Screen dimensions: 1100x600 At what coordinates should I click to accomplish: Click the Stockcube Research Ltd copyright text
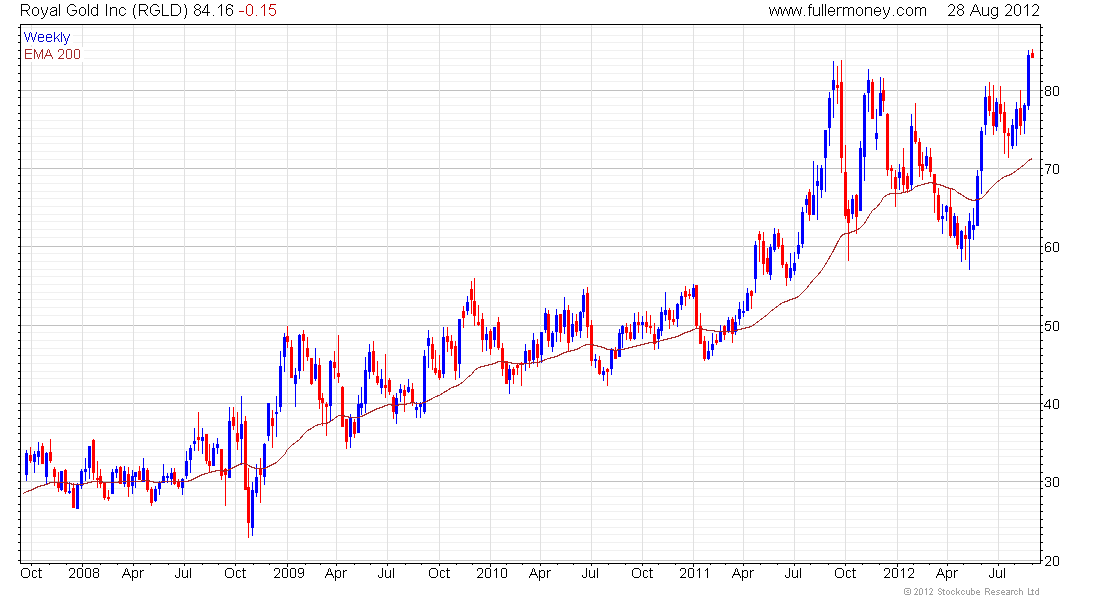click(972, 592)
